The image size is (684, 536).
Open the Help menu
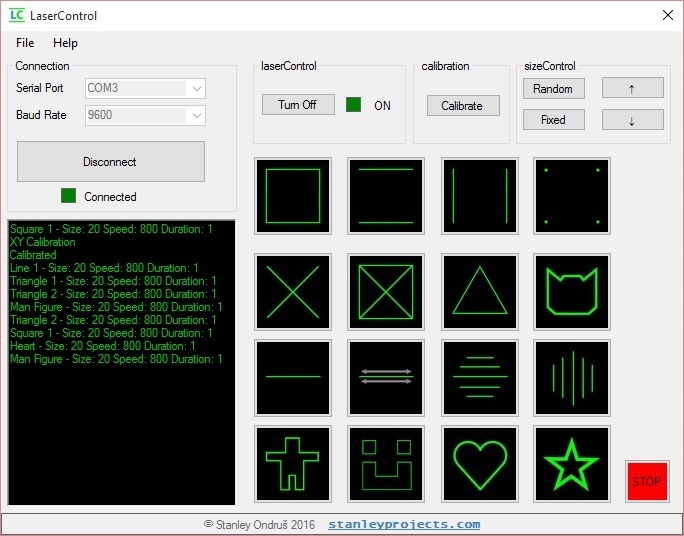click(x=65, y=43)
